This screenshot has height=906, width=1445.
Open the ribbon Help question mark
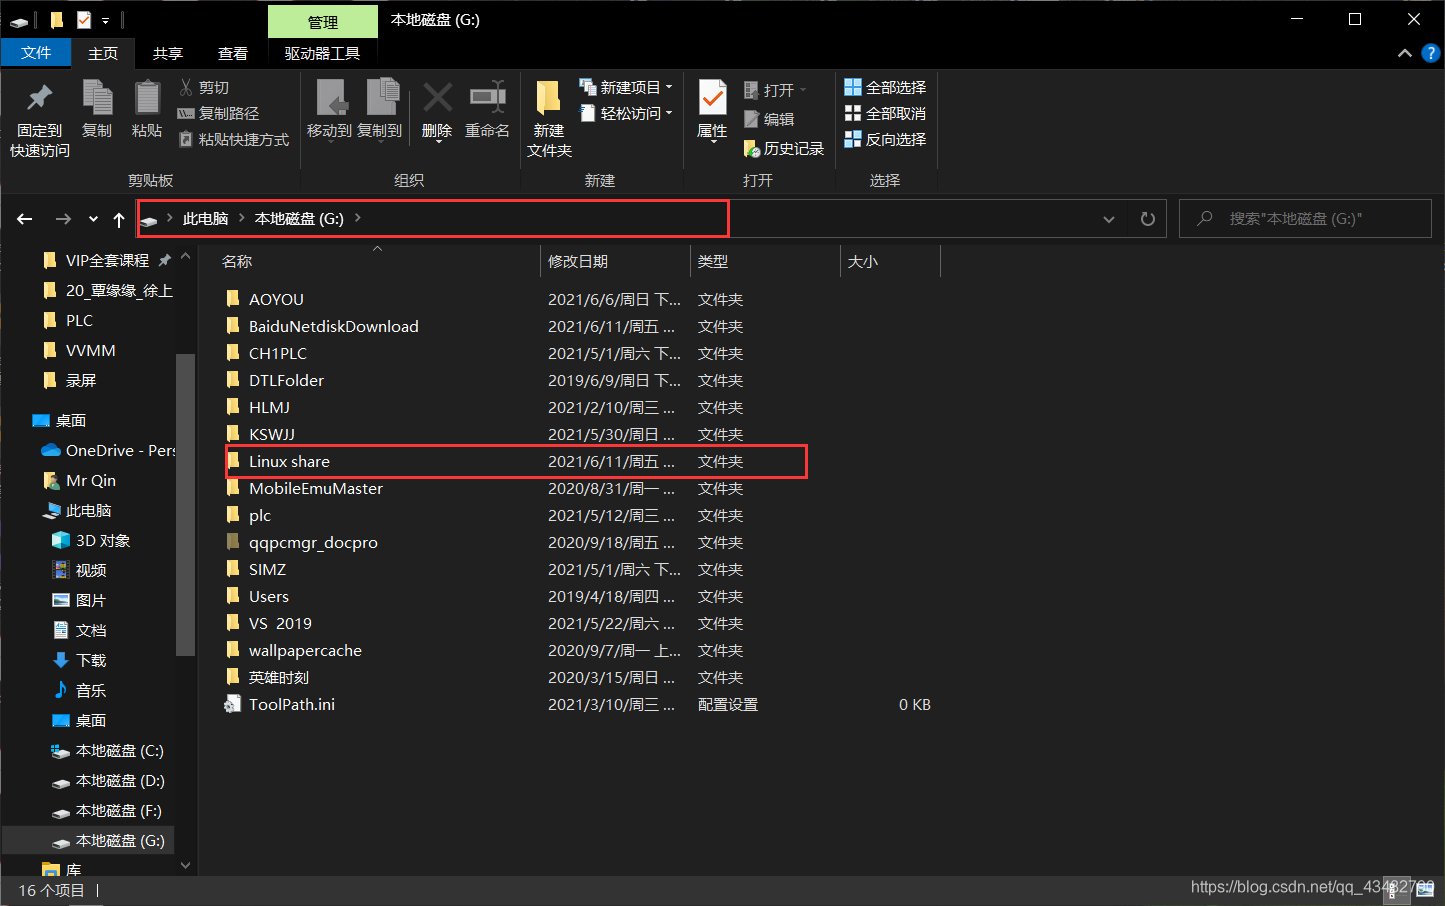tap(1431, 53)
